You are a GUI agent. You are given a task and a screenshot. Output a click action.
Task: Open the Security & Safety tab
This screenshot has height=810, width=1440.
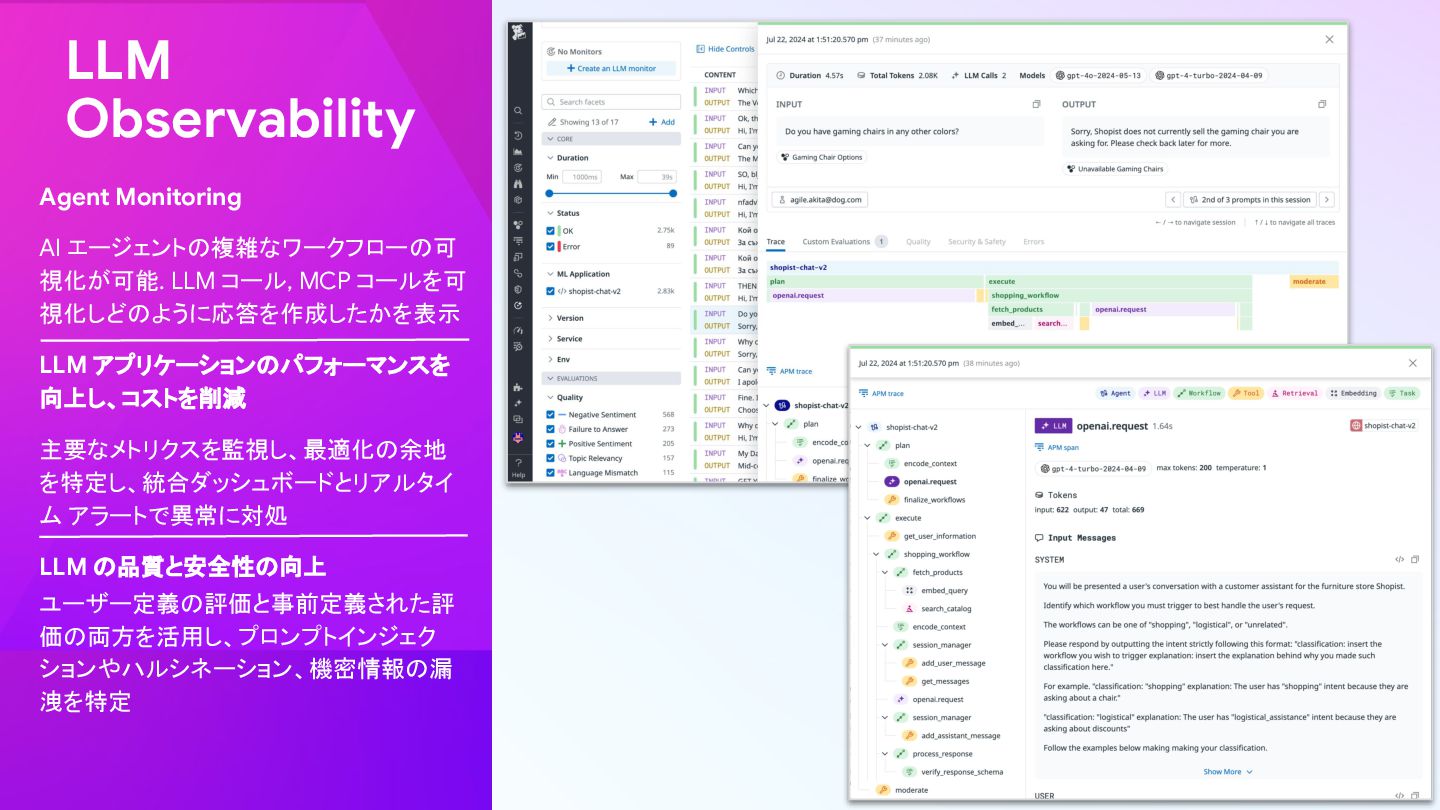(x=977, y=242)
